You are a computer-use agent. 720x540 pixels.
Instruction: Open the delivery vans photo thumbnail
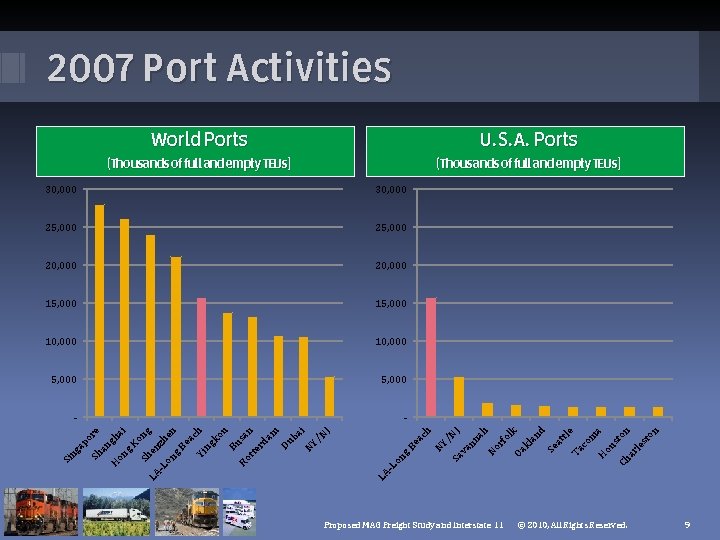(239, 512)
